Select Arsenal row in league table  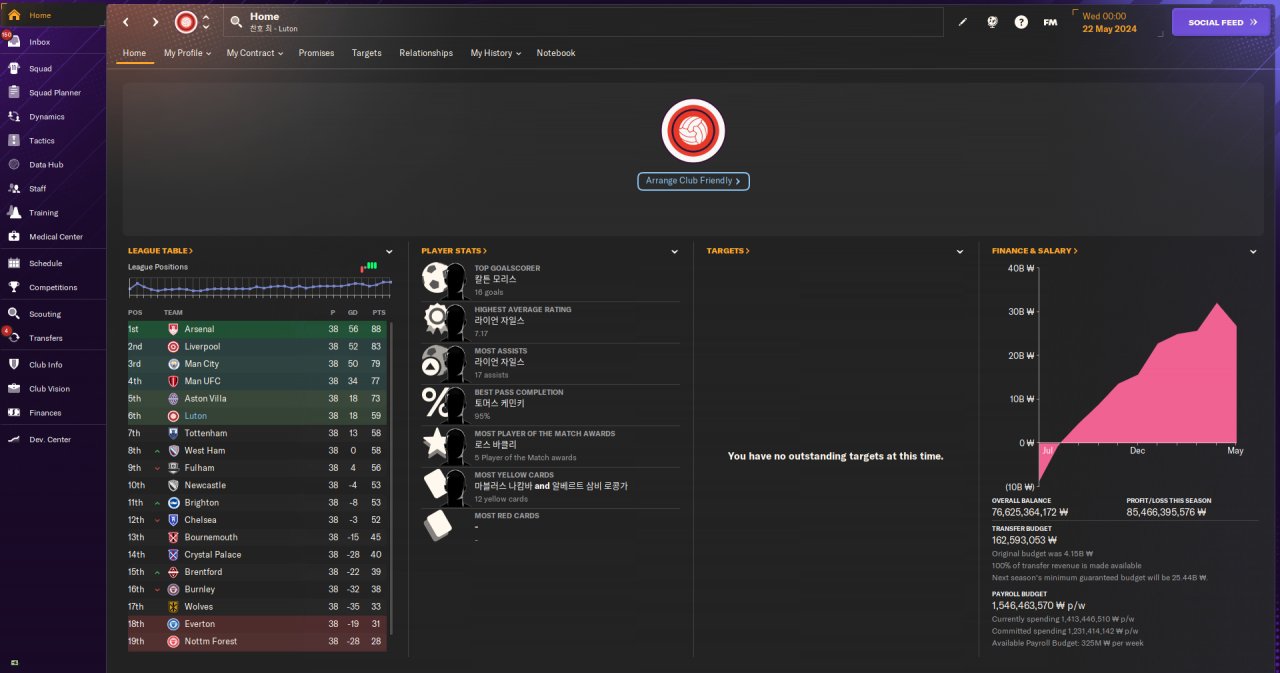point(258,329)
